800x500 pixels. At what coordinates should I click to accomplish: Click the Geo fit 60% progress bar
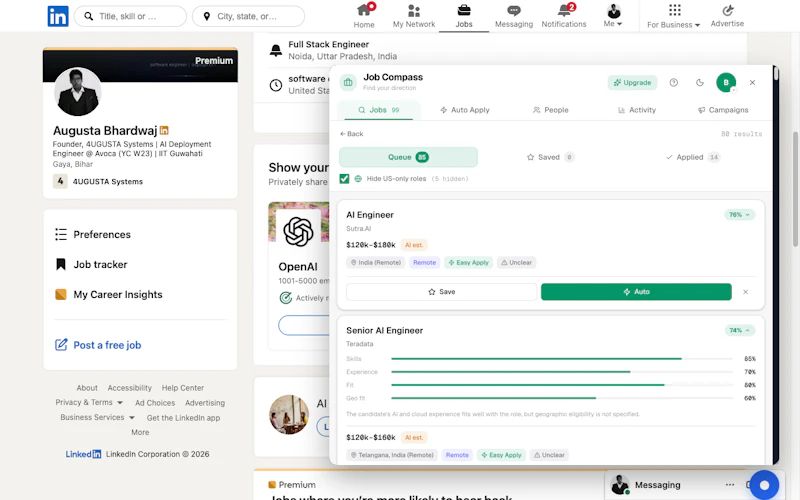point(562,398)
